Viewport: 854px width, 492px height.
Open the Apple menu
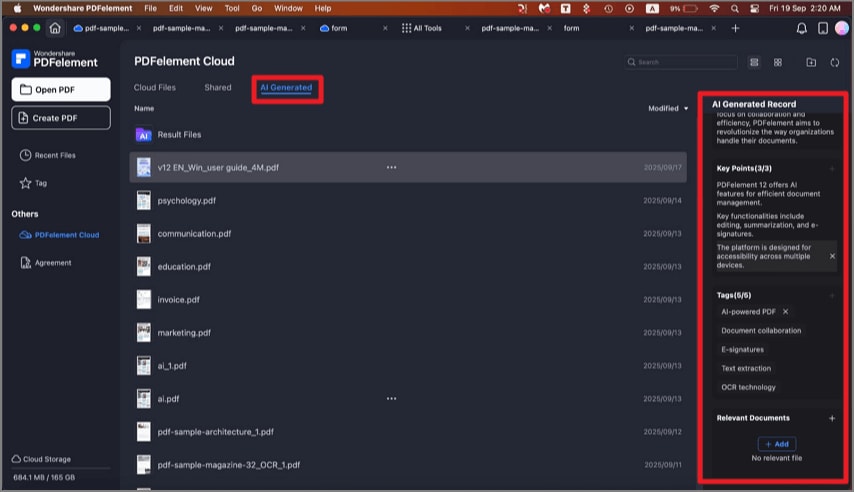pyautogui.click(x=17, y=8)
